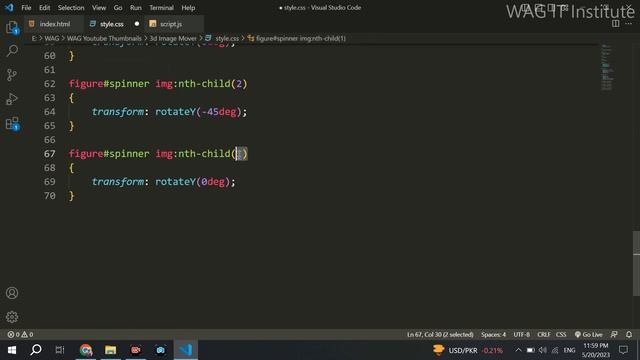The width and height of the screenshot is (640, 360).
Task: Open Accounts menu in activity bar
Action: click(12, 293)
